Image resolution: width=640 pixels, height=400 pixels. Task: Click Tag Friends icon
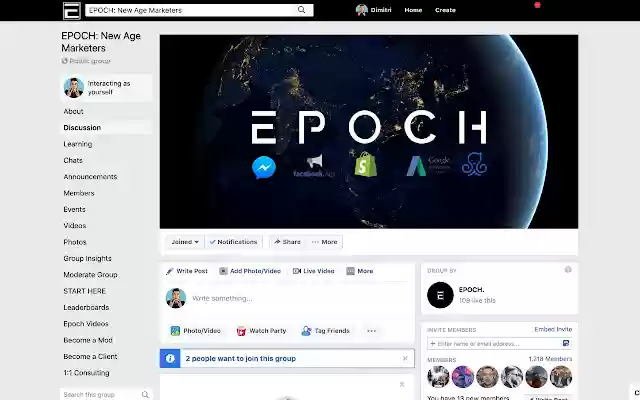click(306, 331)
